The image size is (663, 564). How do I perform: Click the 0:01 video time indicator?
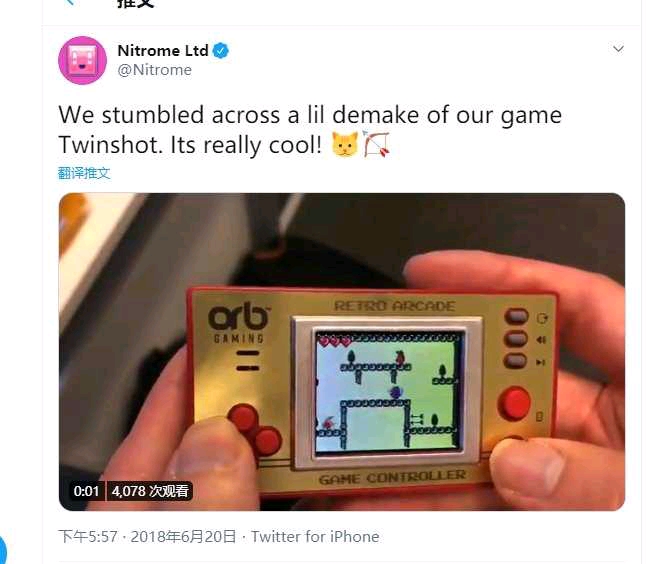pos(86,491)
